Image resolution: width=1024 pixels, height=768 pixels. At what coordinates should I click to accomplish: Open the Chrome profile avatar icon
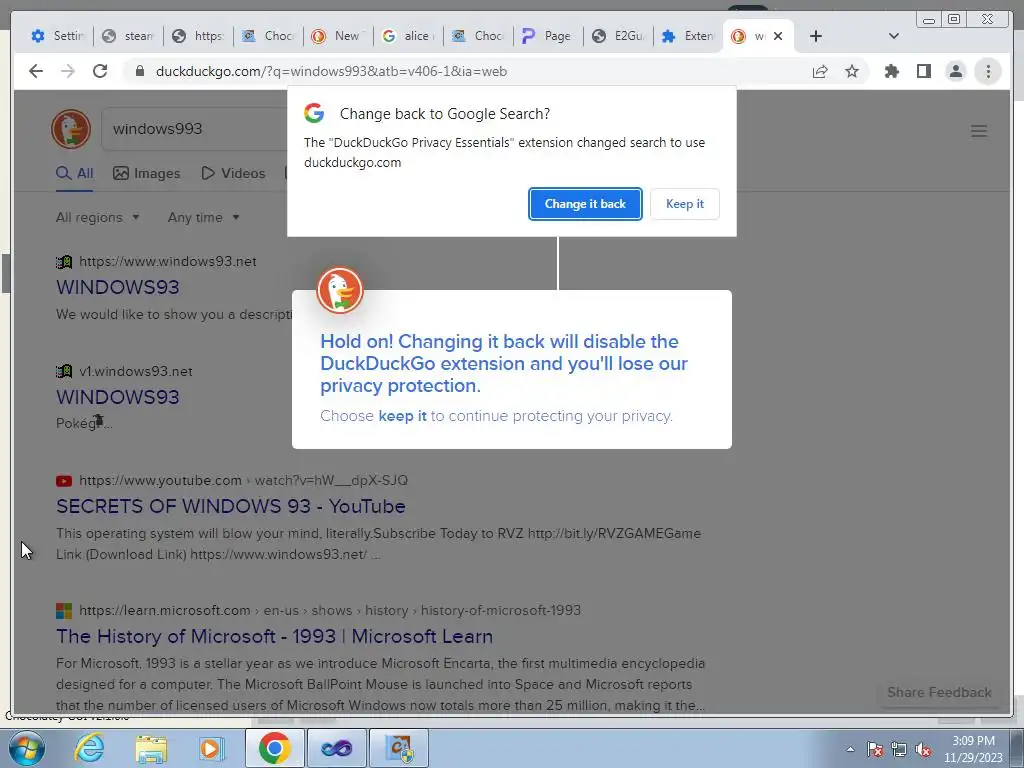pyautogui.click(x=955, y=71)
